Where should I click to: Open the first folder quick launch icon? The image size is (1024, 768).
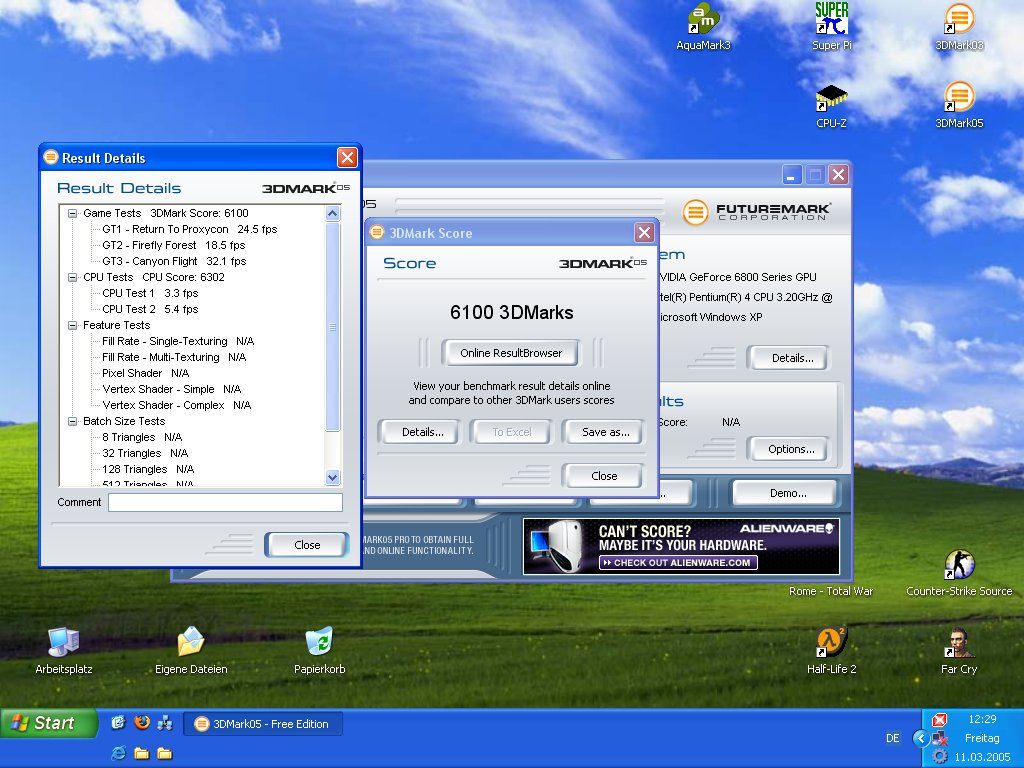tap(142, 753)
